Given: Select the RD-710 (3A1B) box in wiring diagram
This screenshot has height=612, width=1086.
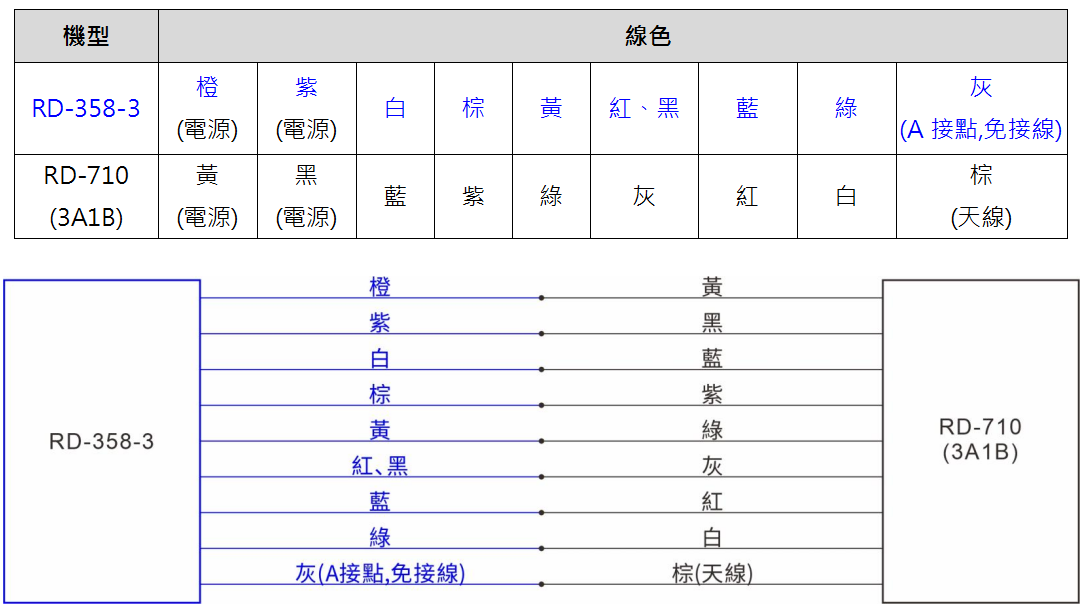Looking at the screenshot, I should [x=980, y=441].
